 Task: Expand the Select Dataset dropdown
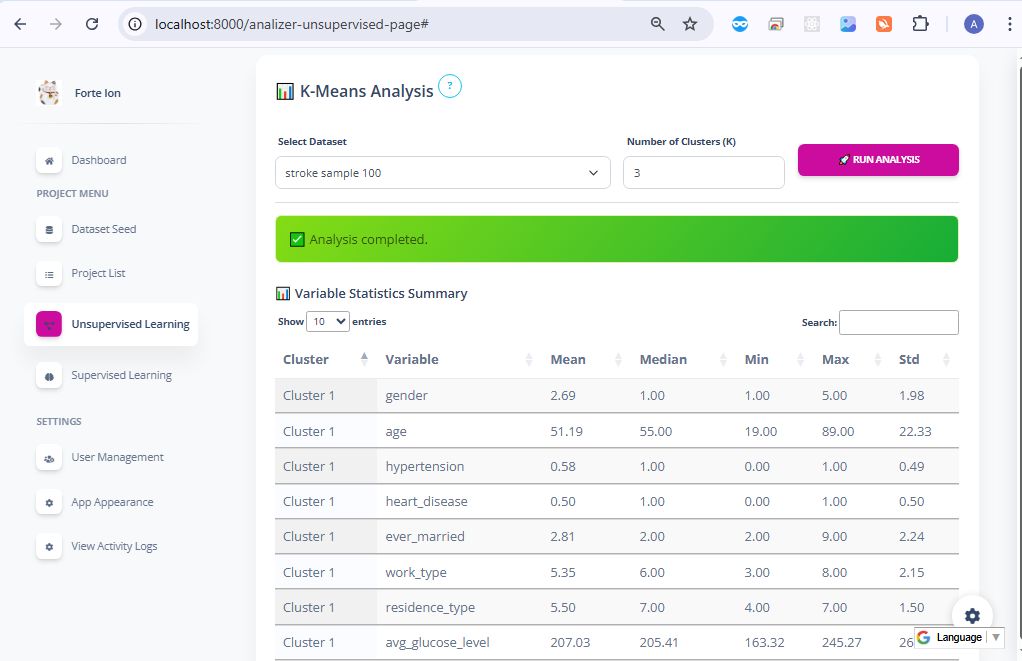click(x=442, y=173)
